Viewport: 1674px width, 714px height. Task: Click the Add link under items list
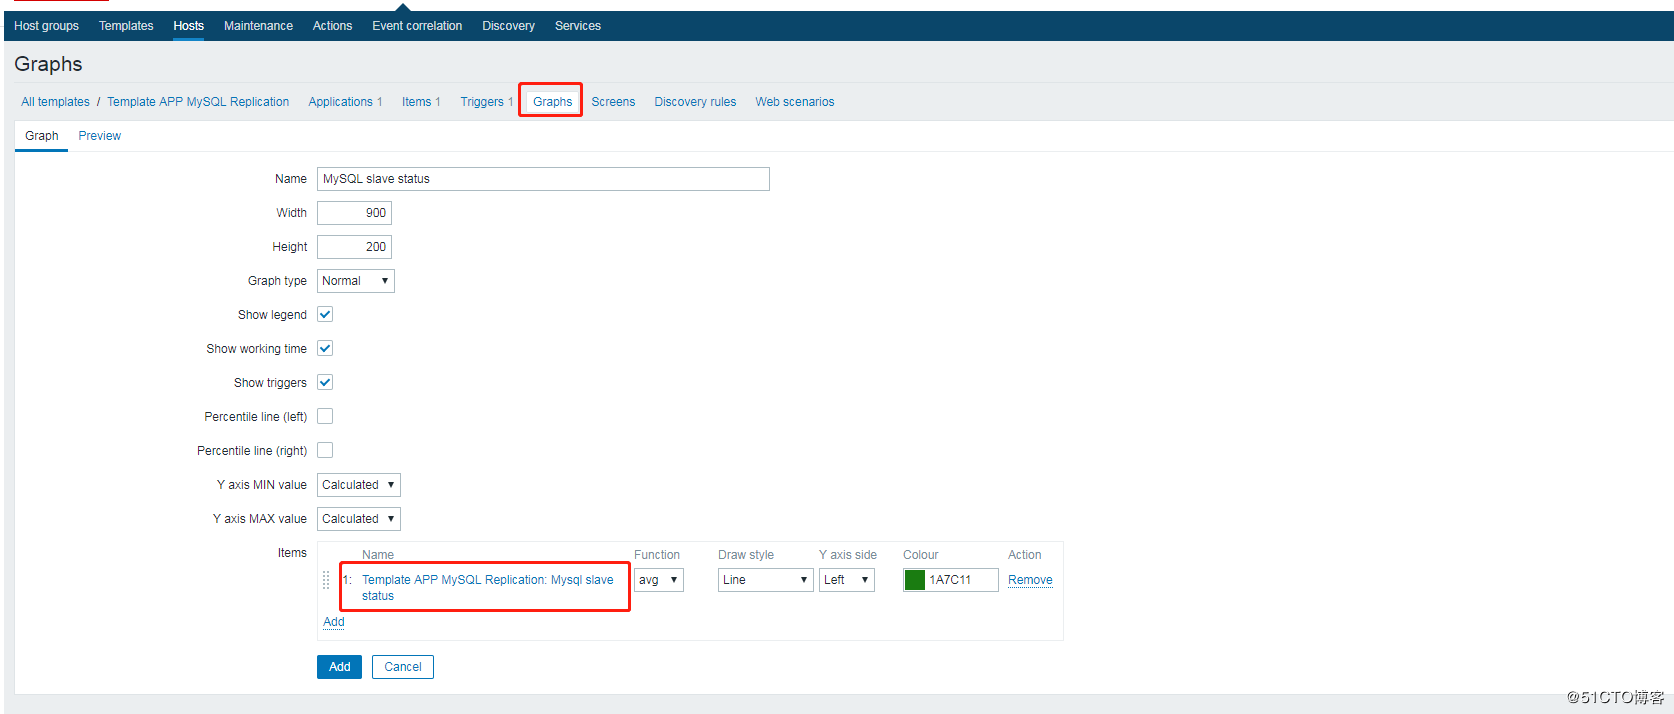pos(334,622)
